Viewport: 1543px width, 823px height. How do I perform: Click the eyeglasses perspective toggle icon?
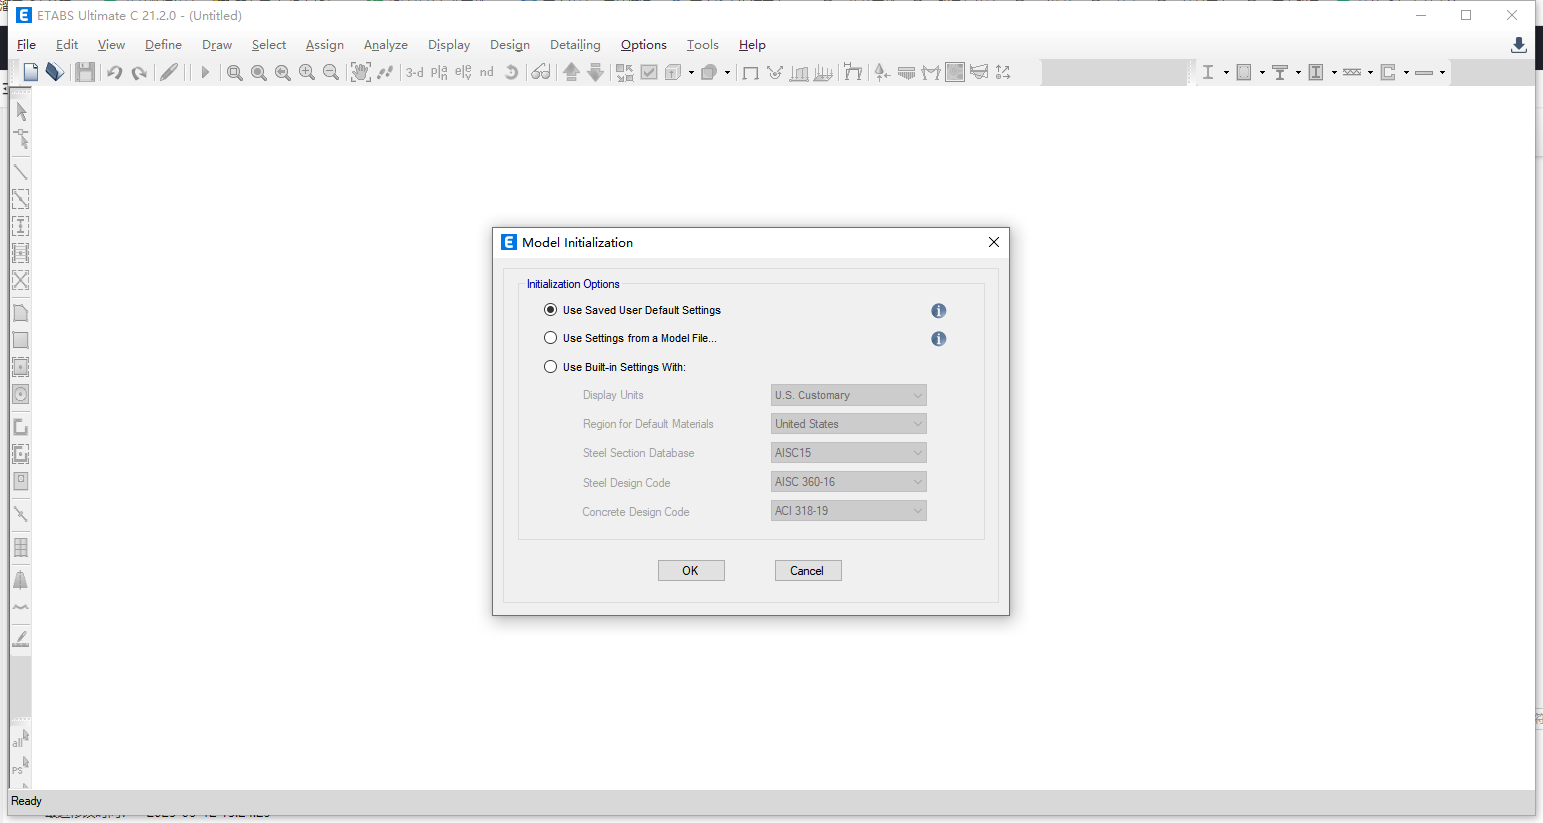(541, 72)
